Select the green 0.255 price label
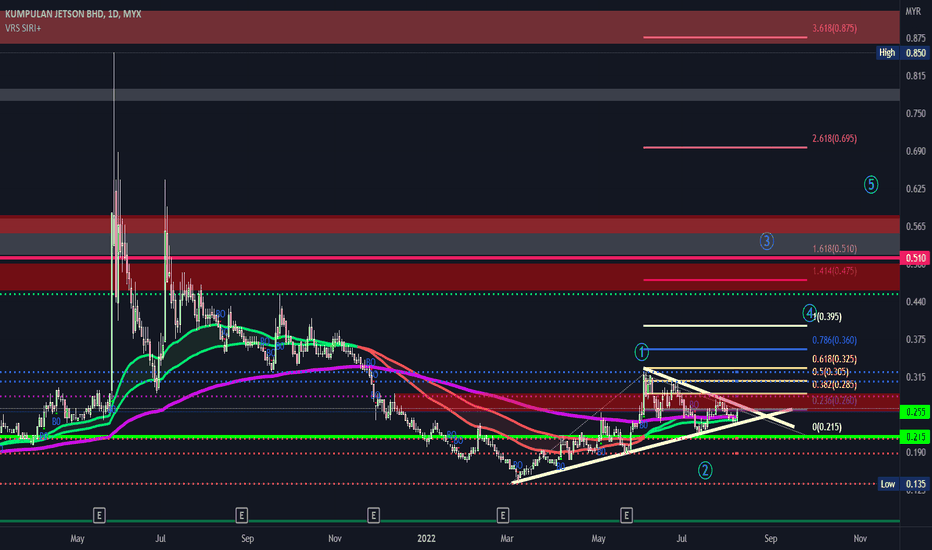This screenshot has height=550, width=932. click(915, 411)
